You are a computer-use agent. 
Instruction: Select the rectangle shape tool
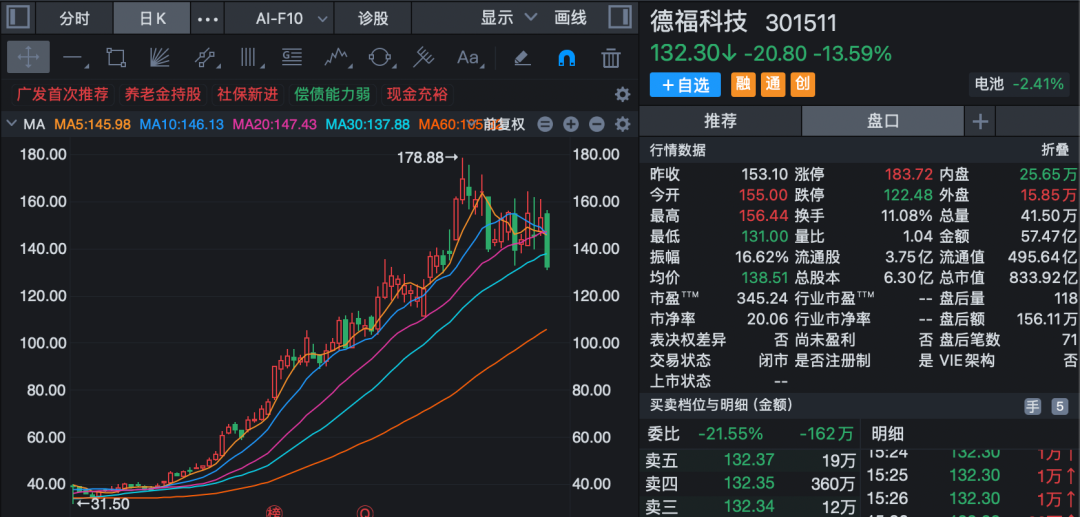pos(116,58)
